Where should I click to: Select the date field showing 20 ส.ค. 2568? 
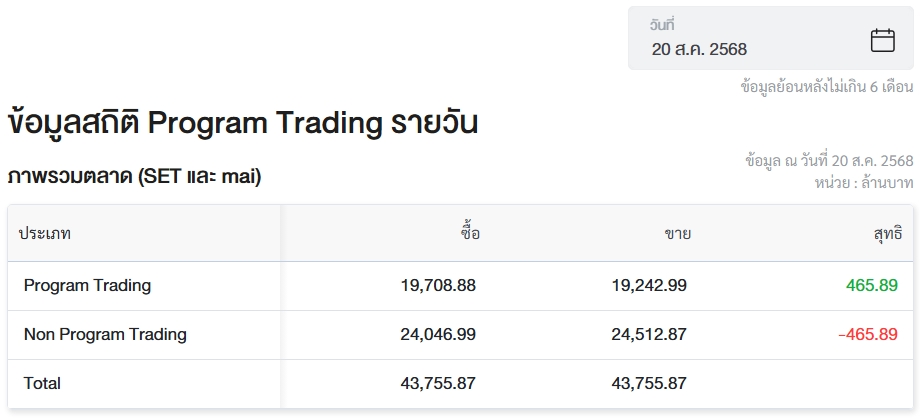(x=770, y=38)
